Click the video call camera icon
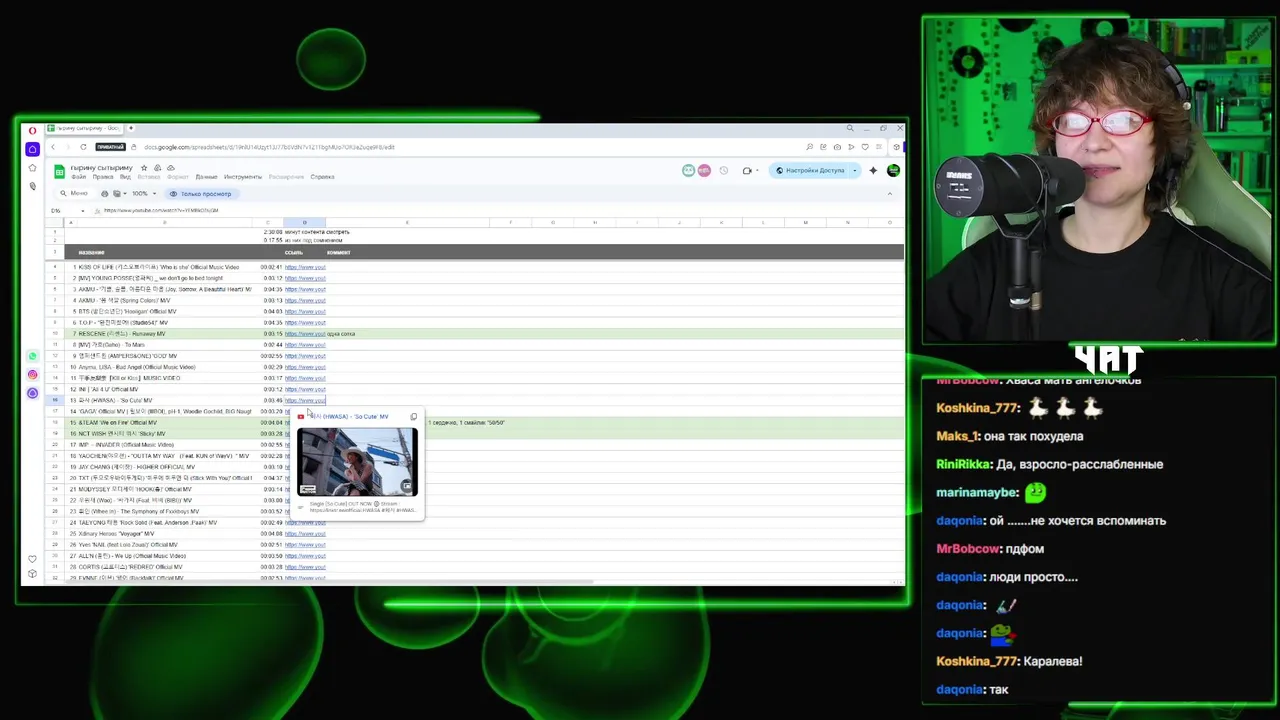Viewport: 1280px width, 720px height. pos(747,170)
